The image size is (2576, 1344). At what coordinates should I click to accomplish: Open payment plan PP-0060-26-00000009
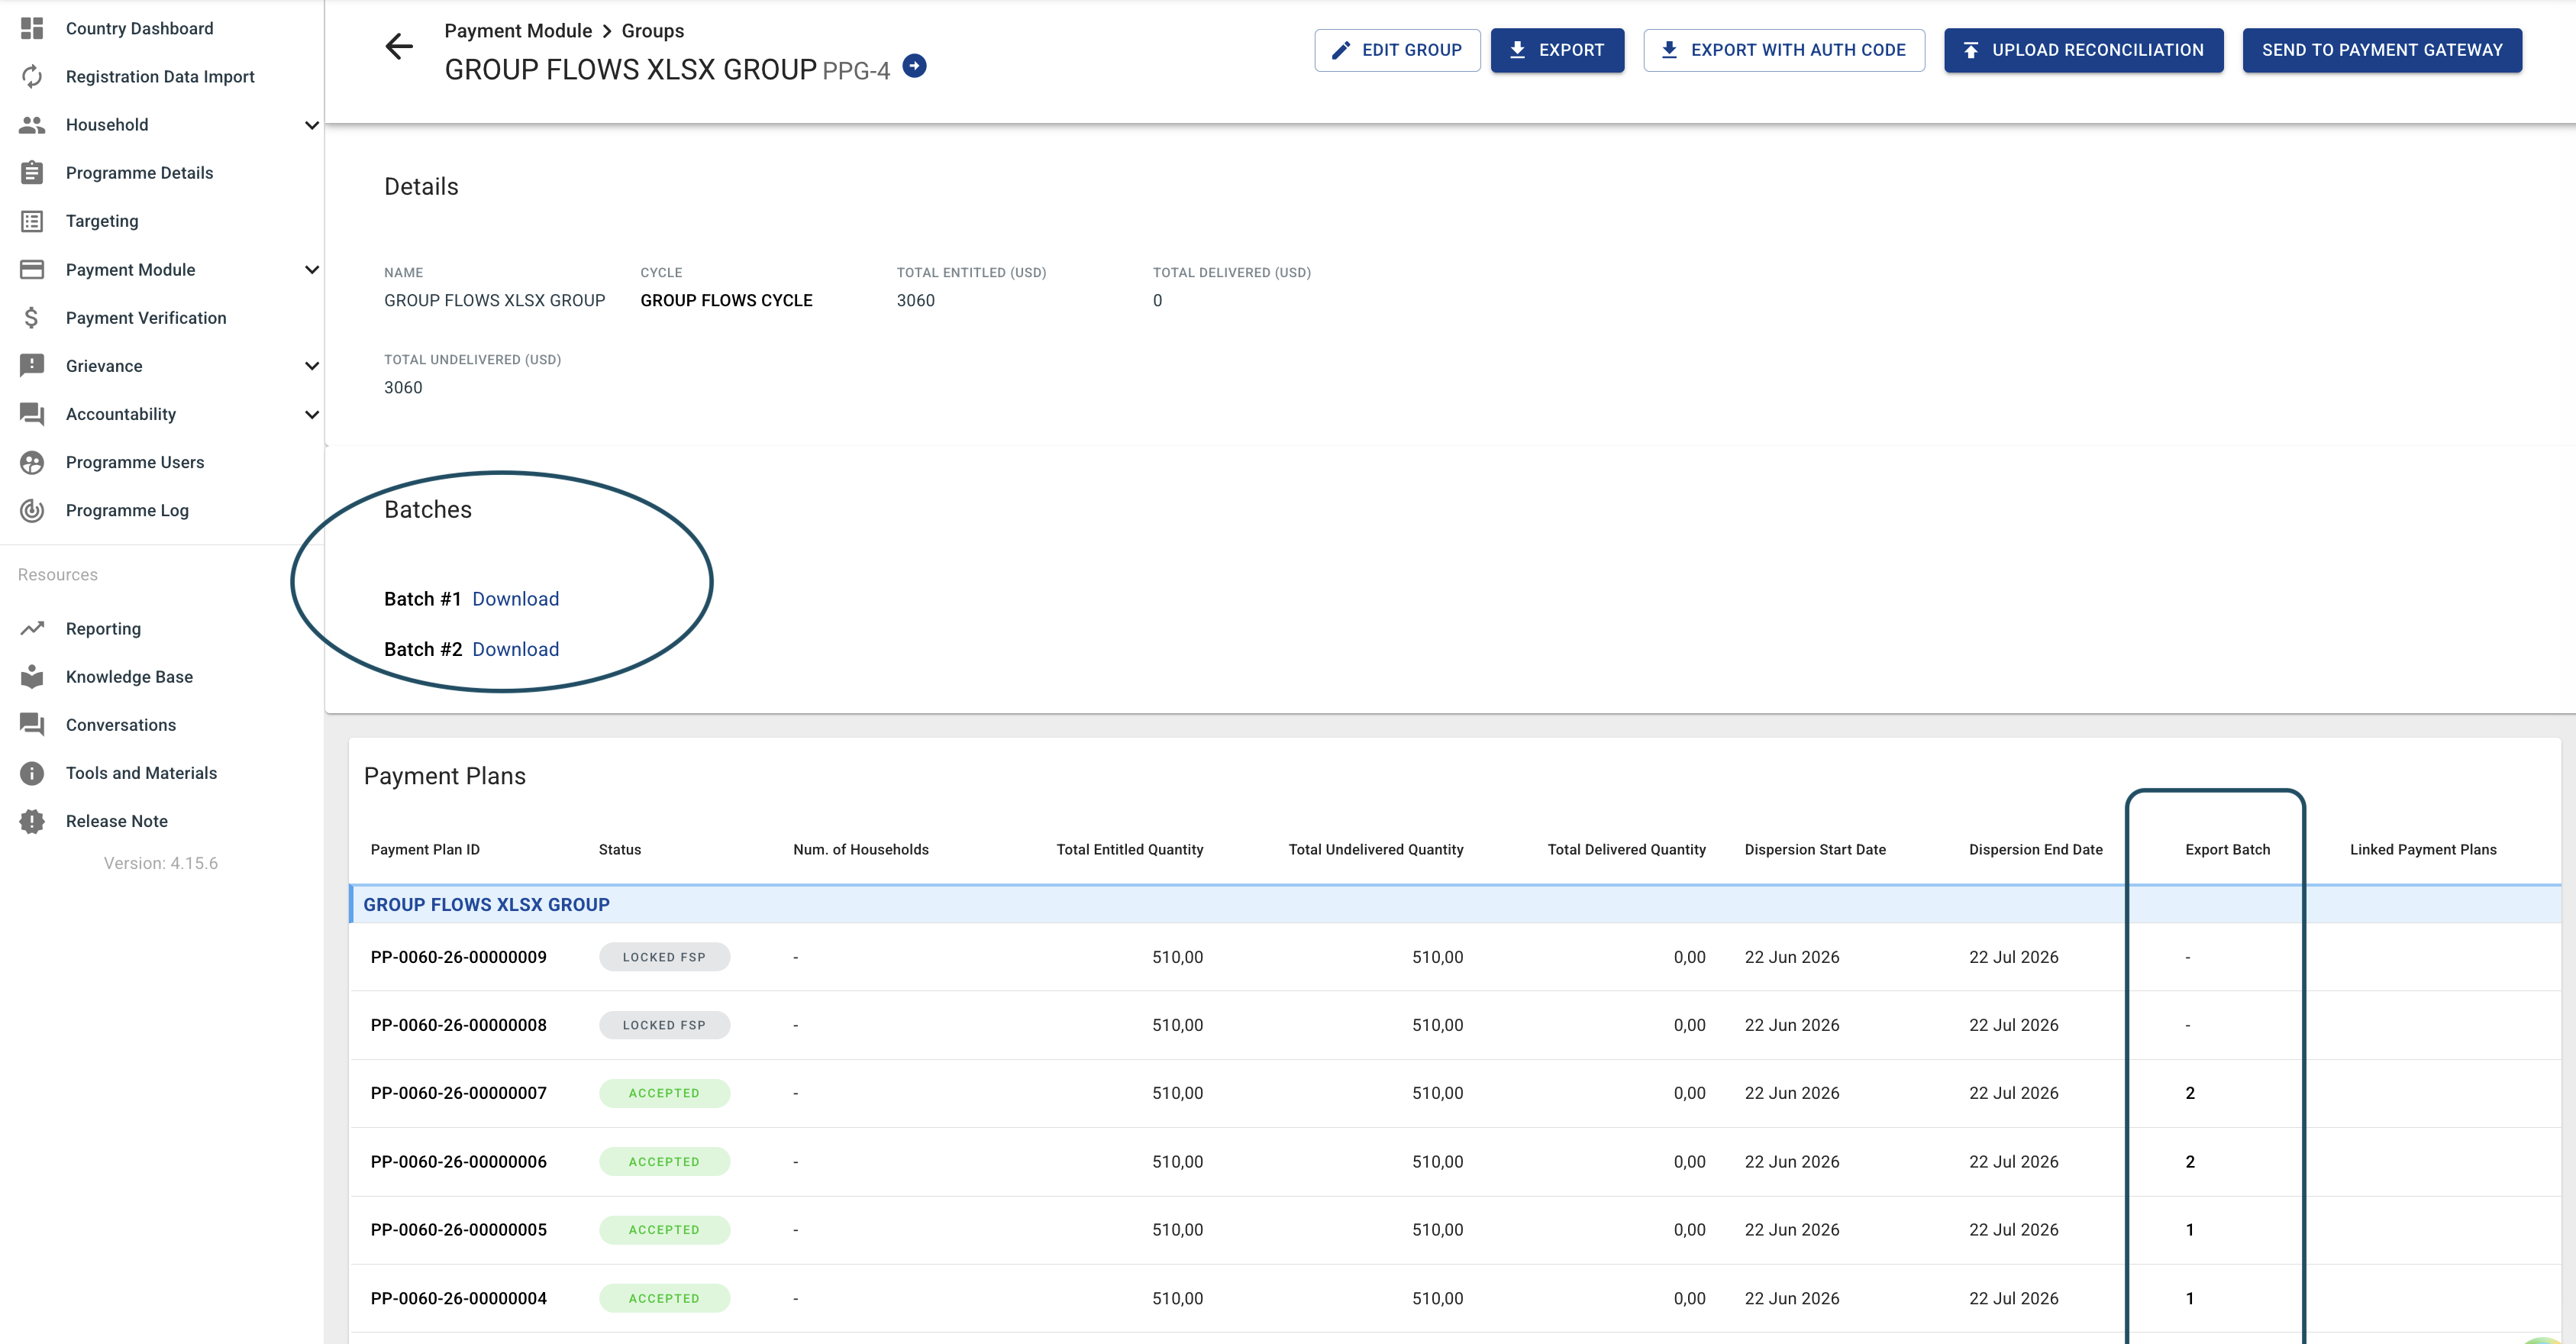click(458, 957)
